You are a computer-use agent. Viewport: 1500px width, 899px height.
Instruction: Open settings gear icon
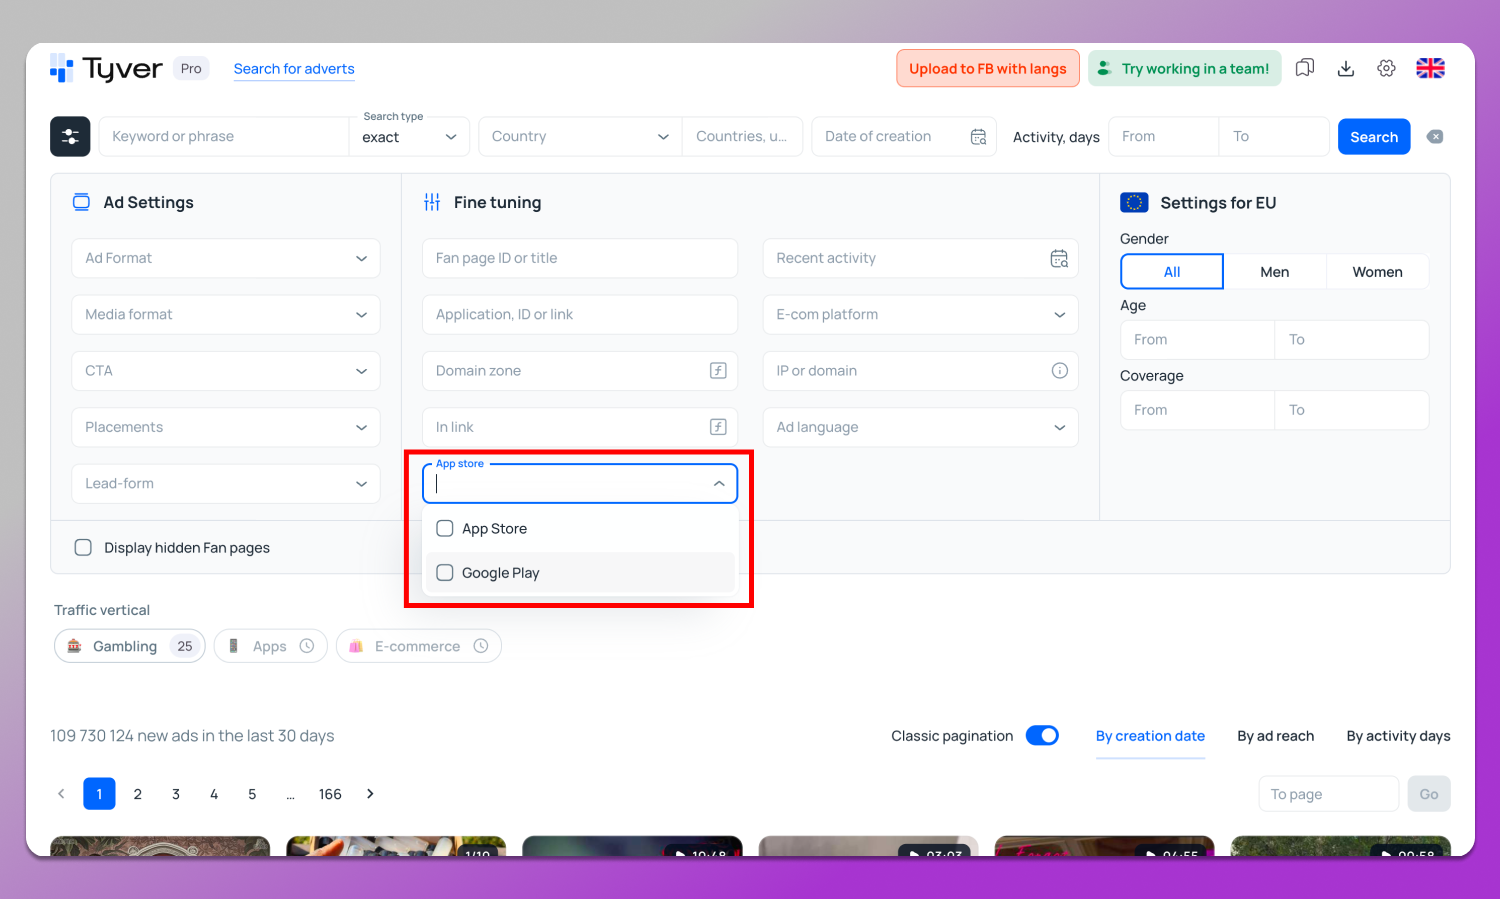coord(1386,68)
